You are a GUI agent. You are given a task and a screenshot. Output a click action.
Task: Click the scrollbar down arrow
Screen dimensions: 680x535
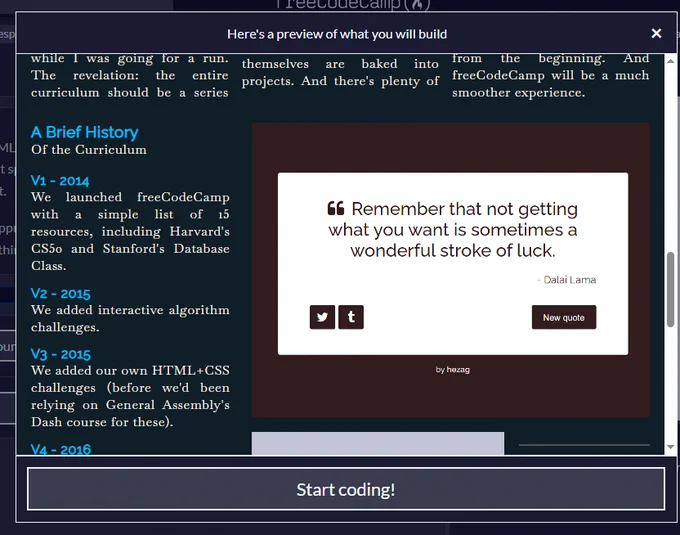(670, 447)
